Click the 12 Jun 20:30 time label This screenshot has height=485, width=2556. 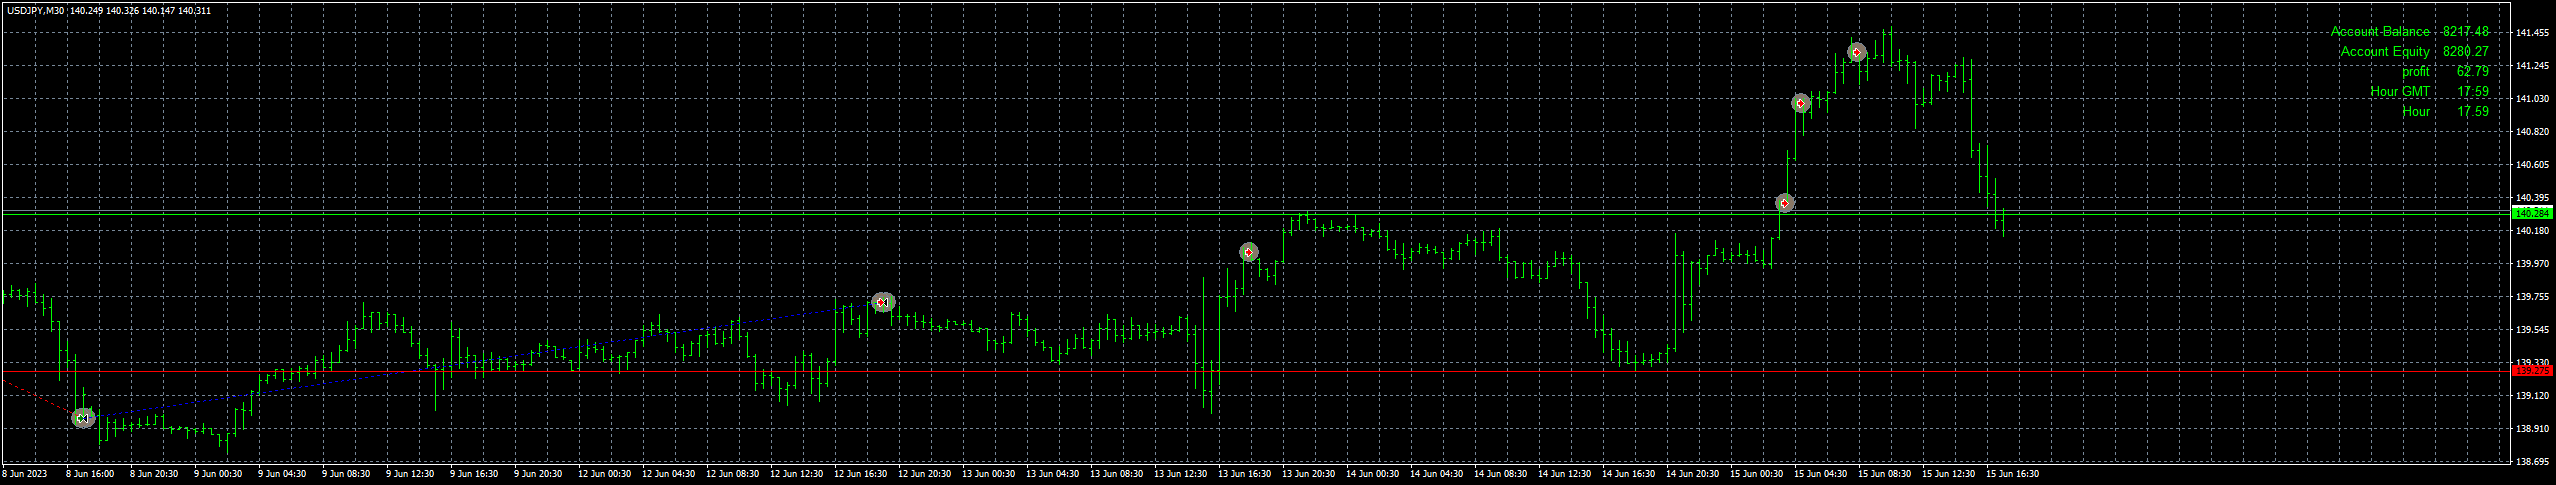point(924,474)
